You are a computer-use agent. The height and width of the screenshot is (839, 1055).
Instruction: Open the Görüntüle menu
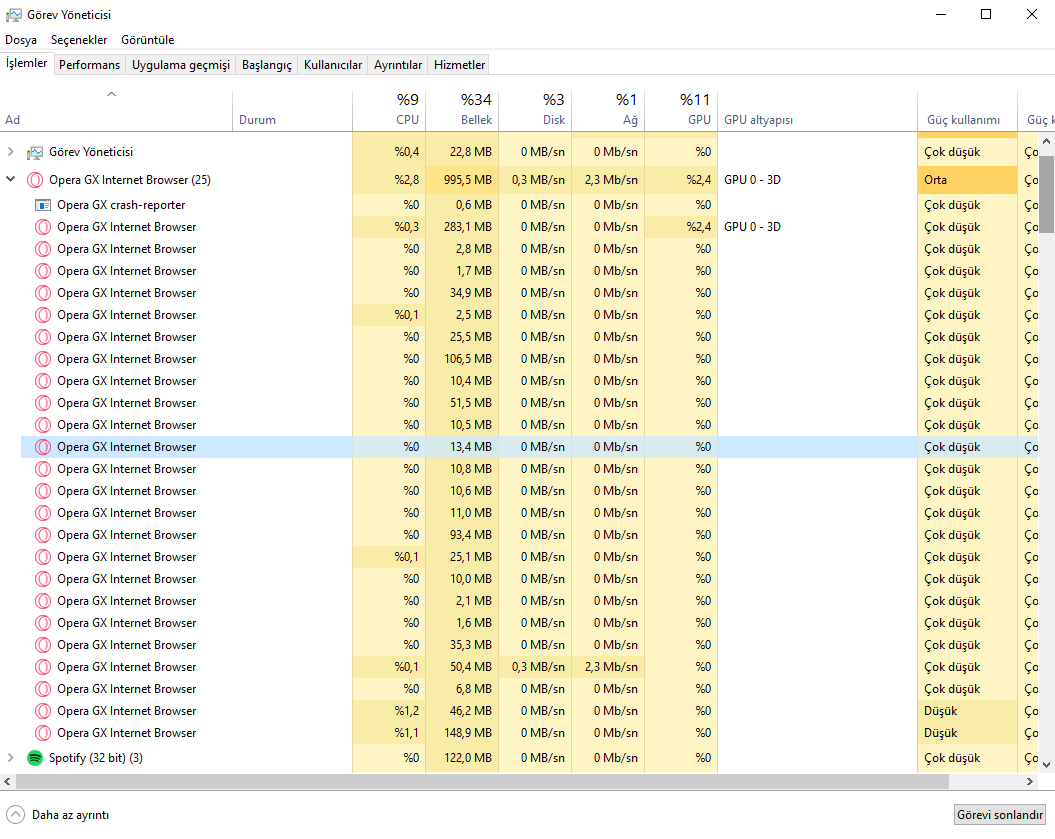pyautogui.click(x=147, y=40)
